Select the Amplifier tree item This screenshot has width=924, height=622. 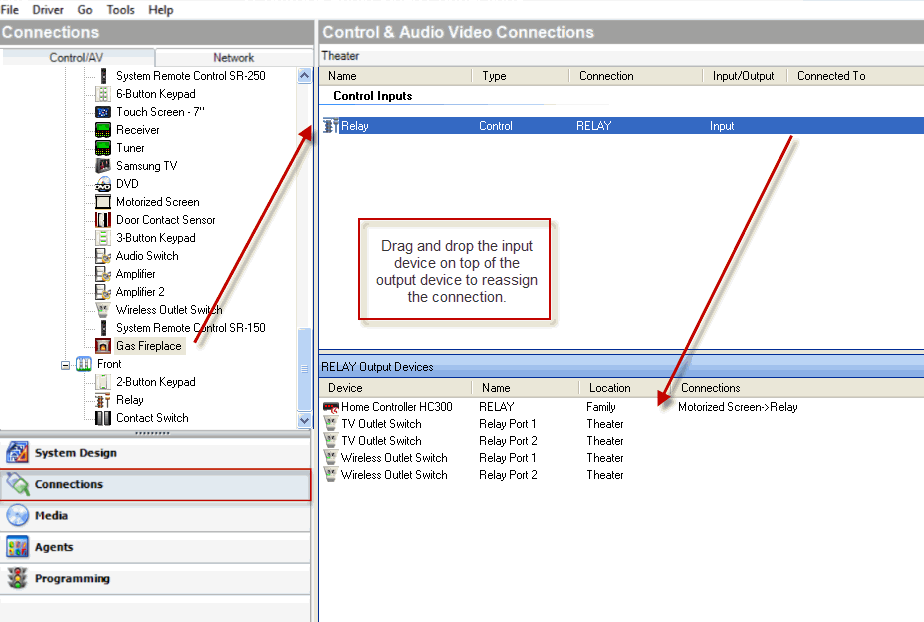click(136, 274)
